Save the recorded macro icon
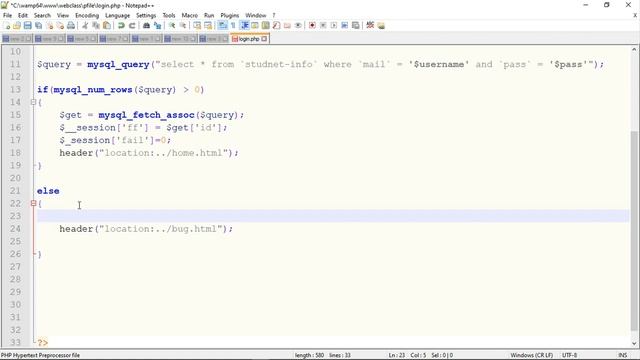Image resolution: width=640 pixels, height=360 pixels. [x=356, y=25]
